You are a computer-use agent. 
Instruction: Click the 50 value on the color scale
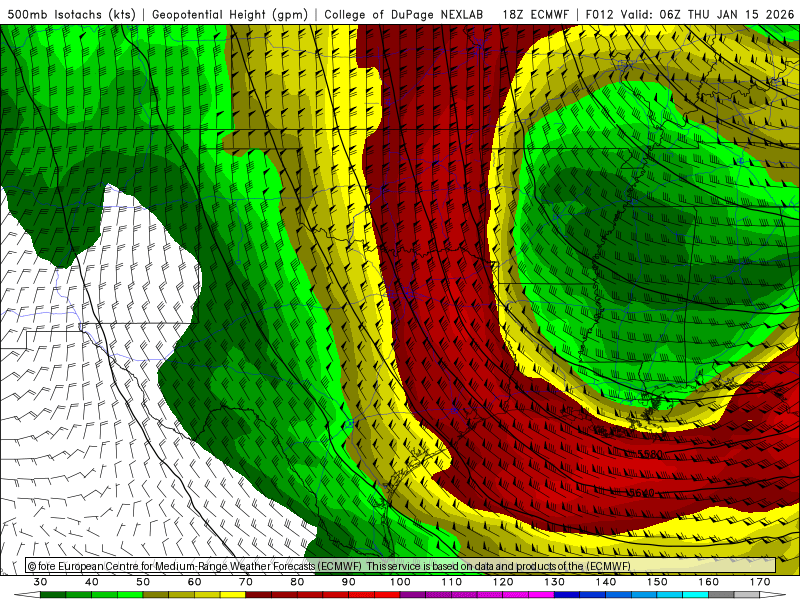143,582
